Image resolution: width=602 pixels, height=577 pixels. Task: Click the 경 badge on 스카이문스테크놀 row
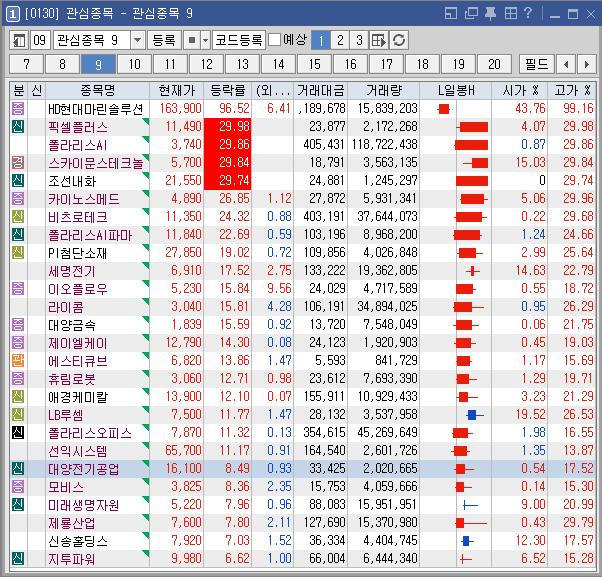(18, 163)
